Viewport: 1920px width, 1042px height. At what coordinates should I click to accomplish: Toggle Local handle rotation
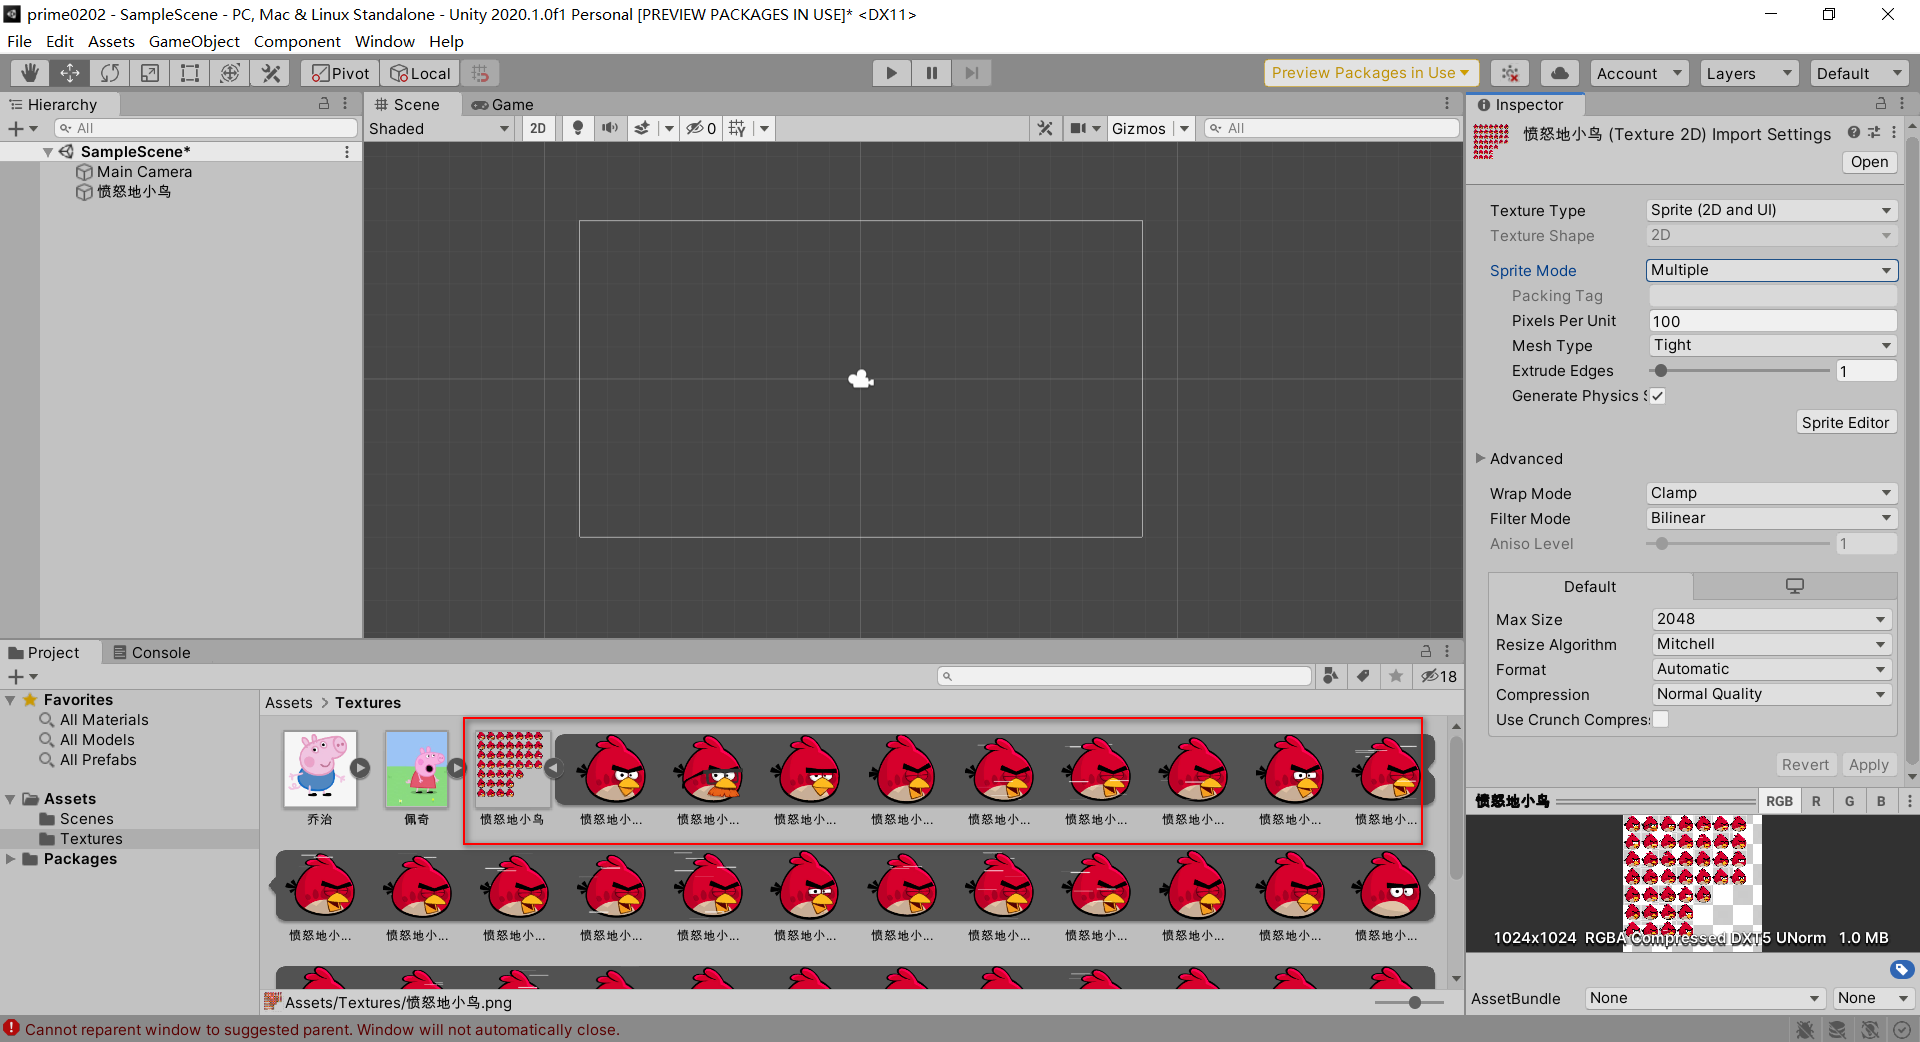[x=420, y=73]
